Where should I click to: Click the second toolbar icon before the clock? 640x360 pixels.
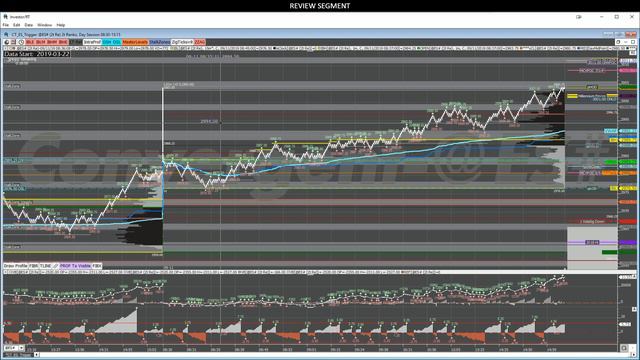[13, 42]
